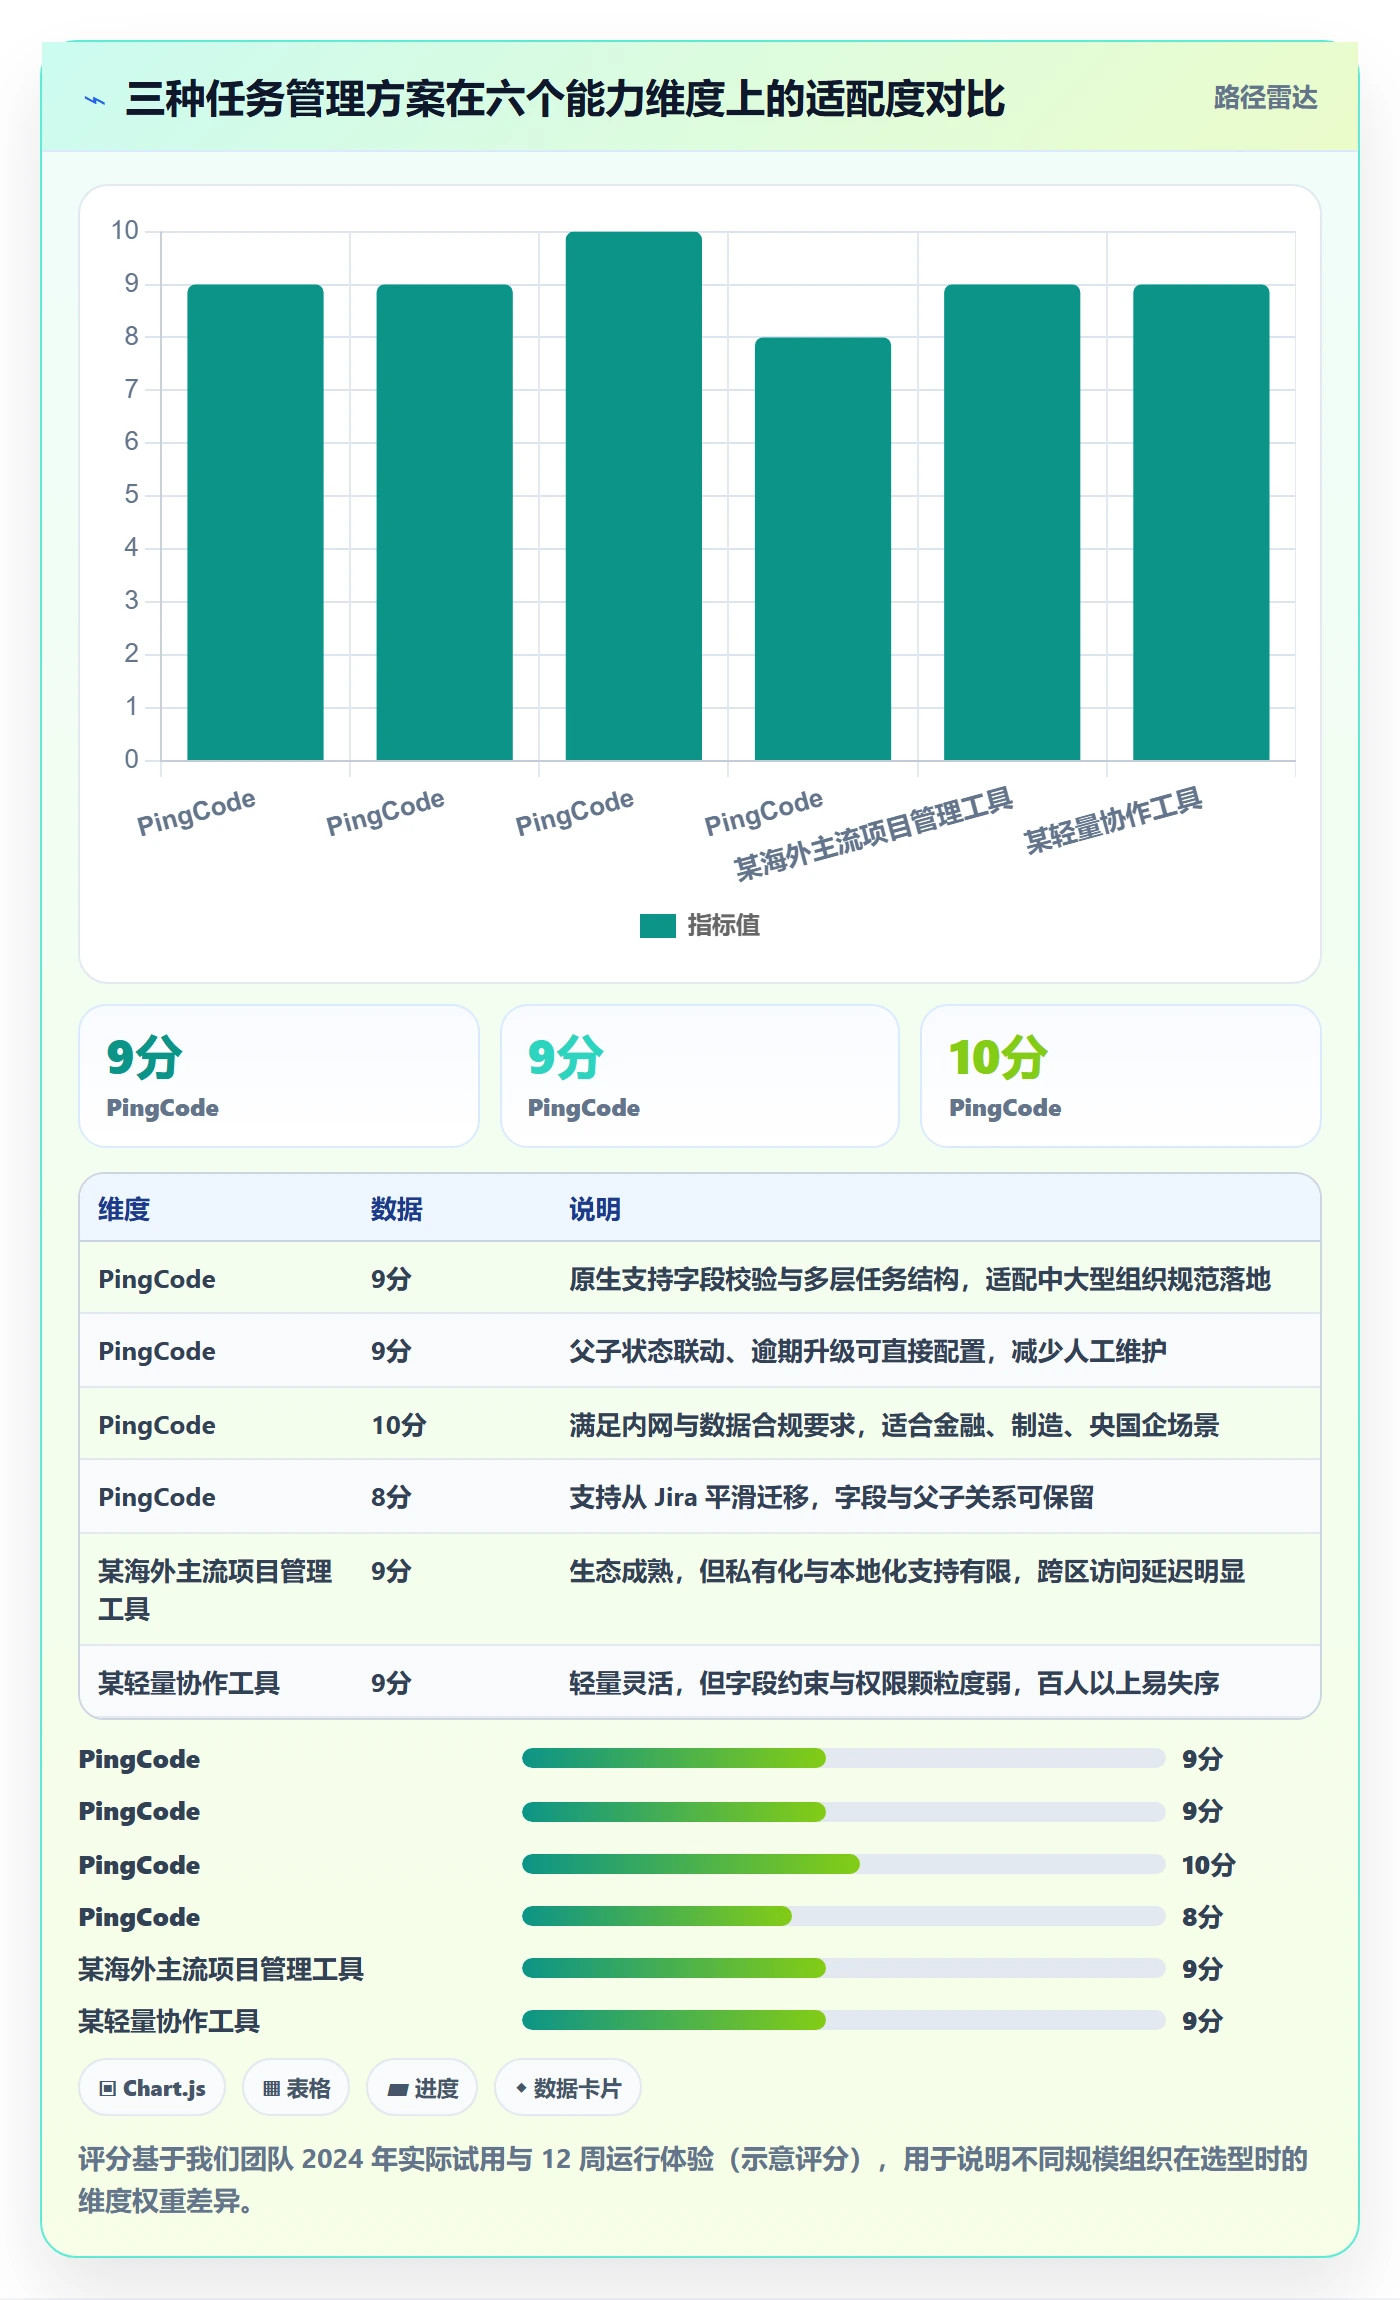Click the footnote starting with 评分基于我们团队
1400x2300 pixels.
[x=693, y=2180]
